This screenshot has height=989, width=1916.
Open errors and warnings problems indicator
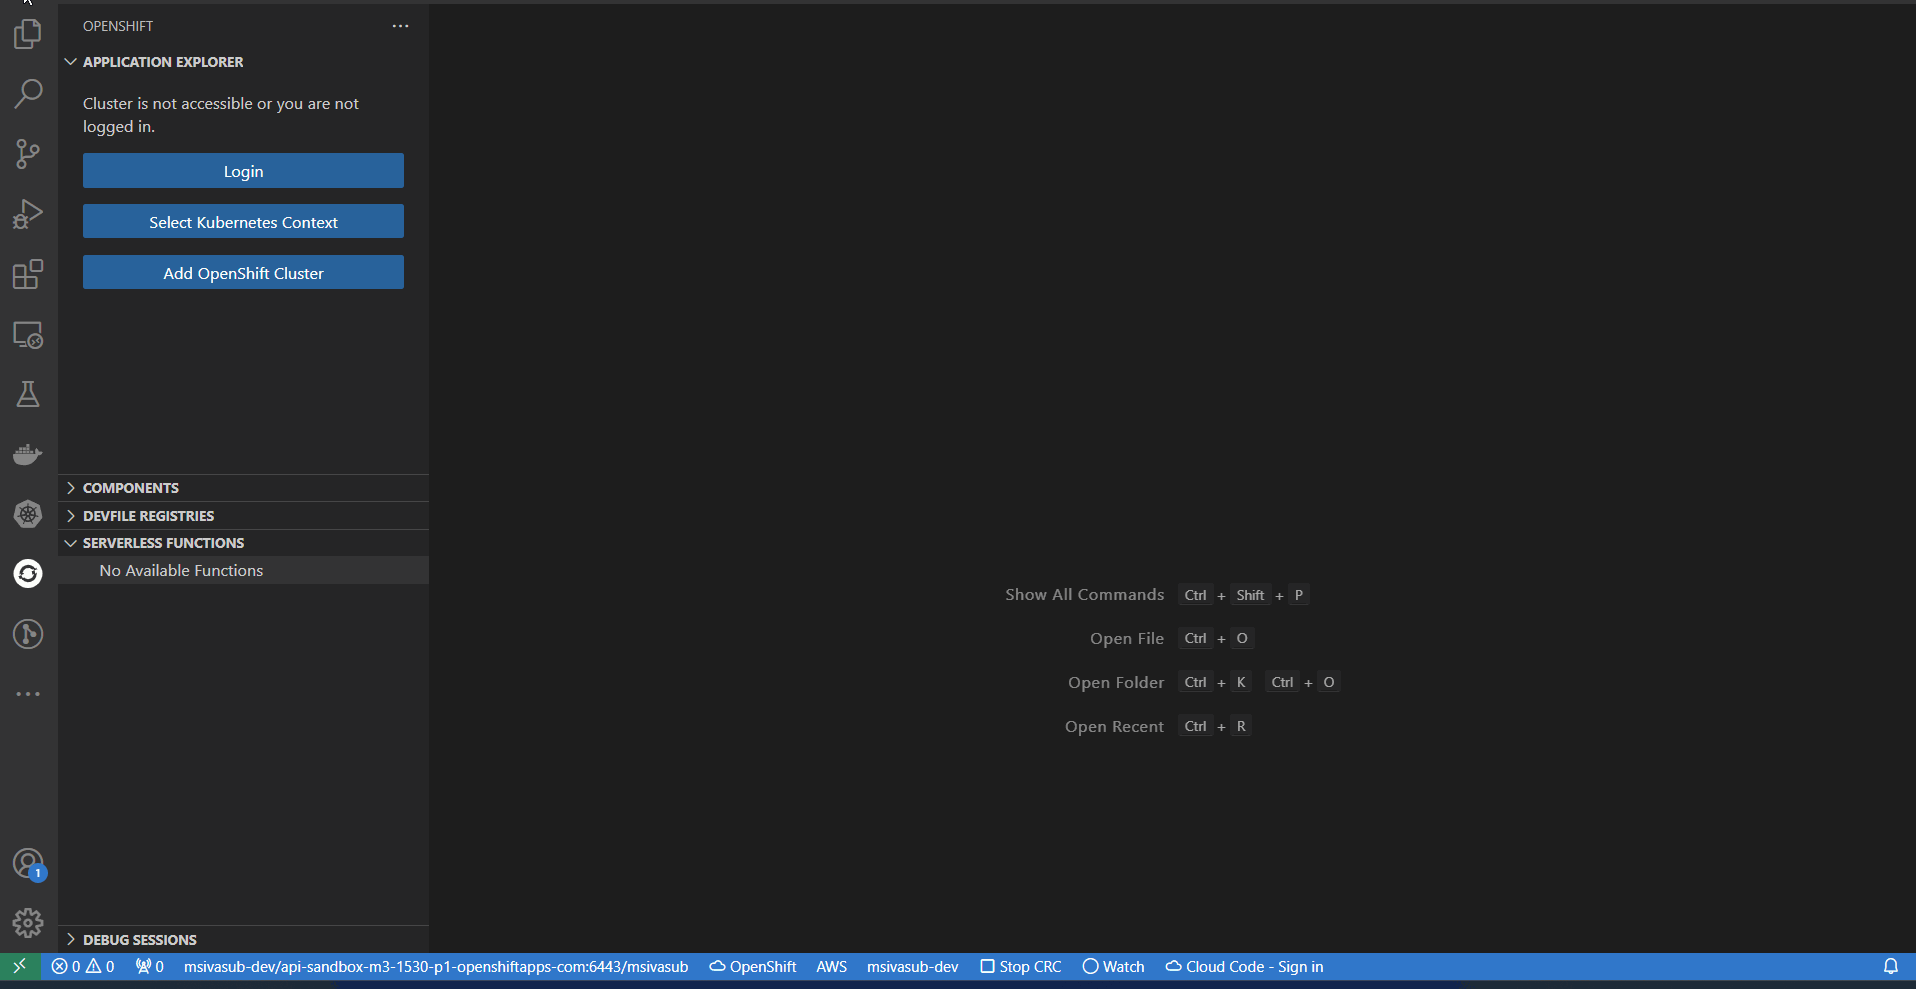pyautogui.click(x=83, y=966)
